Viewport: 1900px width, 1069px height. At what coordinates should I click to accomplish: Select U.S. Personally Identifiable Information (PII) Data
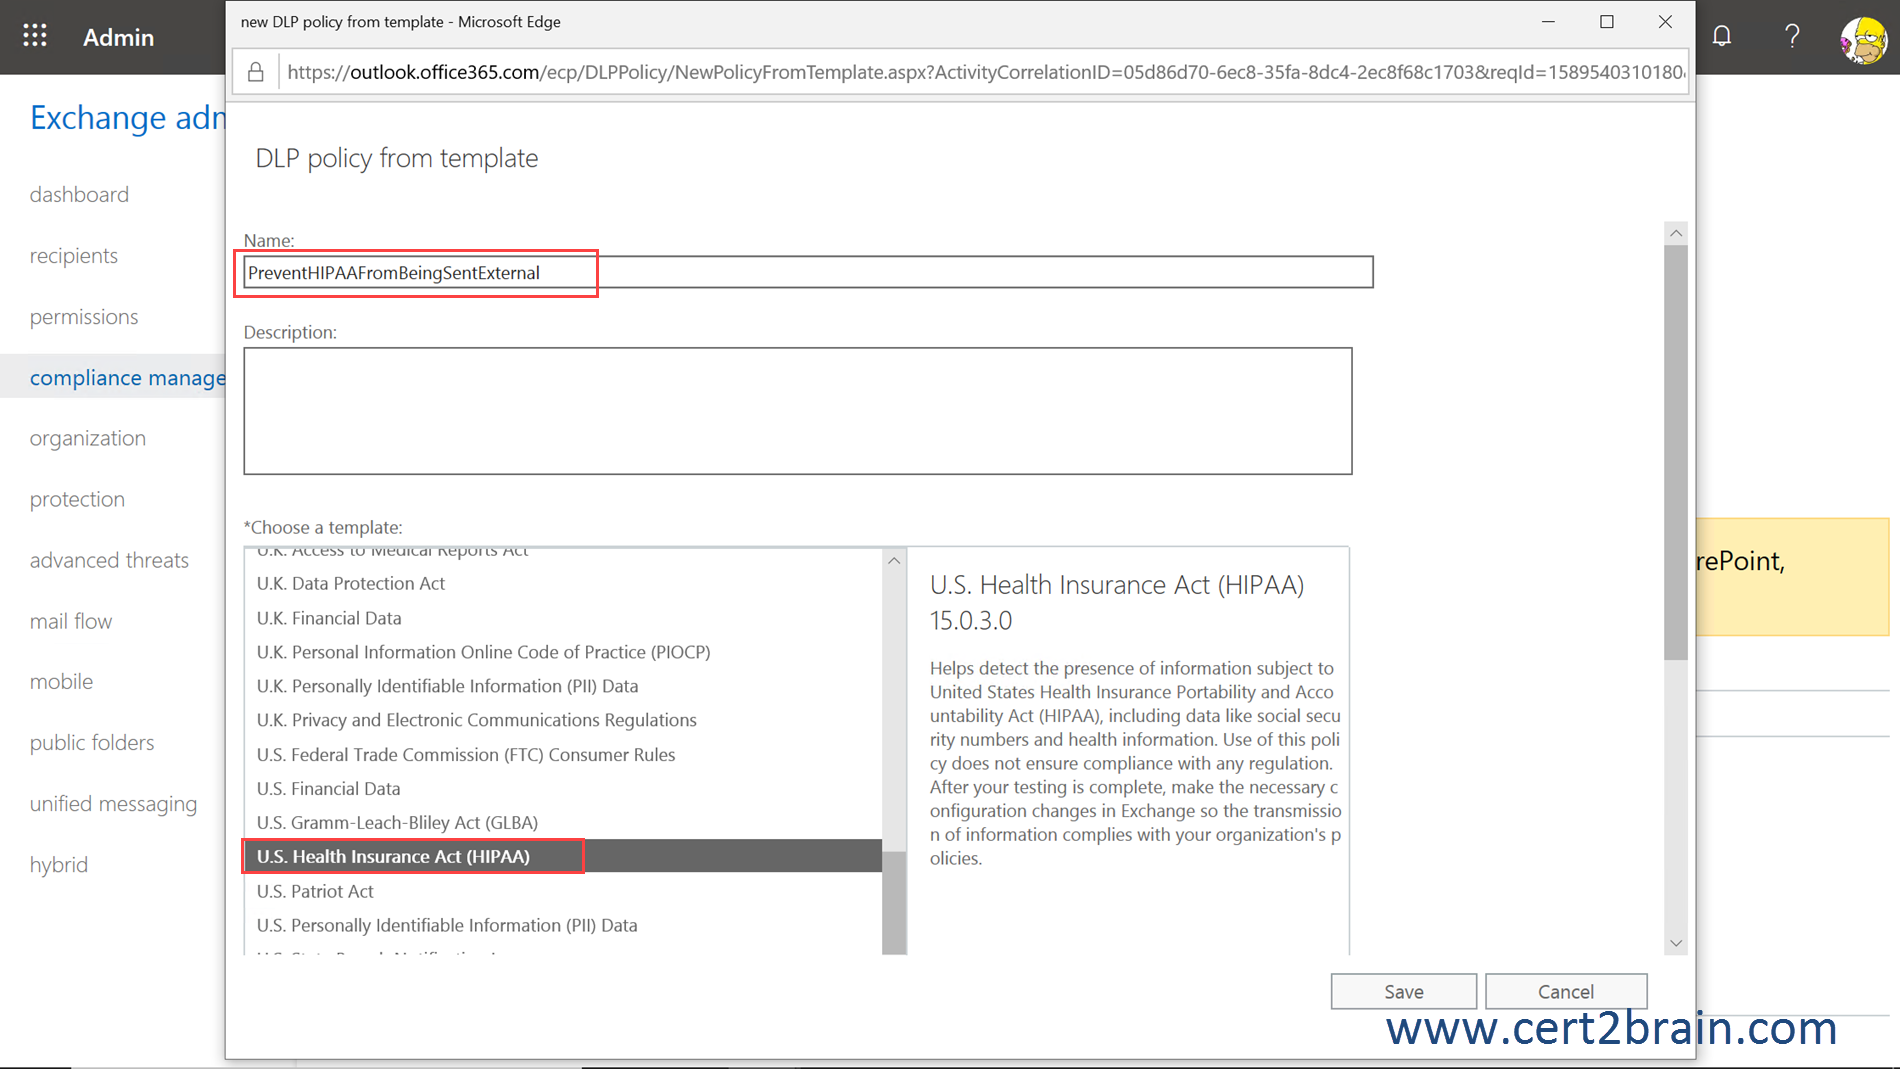click(x=564, y=925)
